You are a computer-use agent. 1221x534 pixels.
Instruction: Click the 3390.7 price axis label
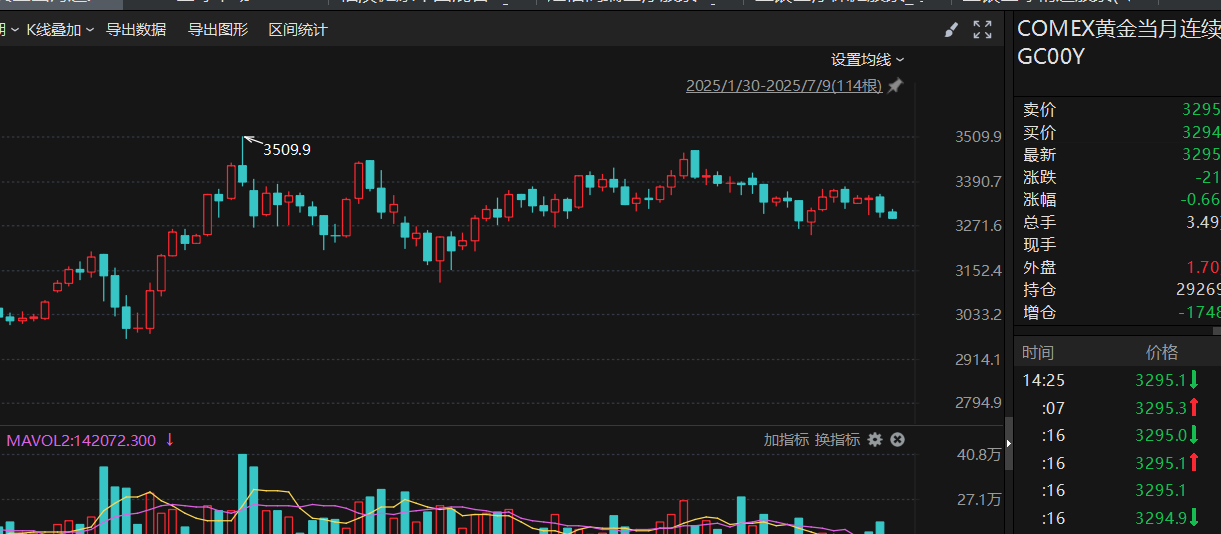[x=978, y=181]
